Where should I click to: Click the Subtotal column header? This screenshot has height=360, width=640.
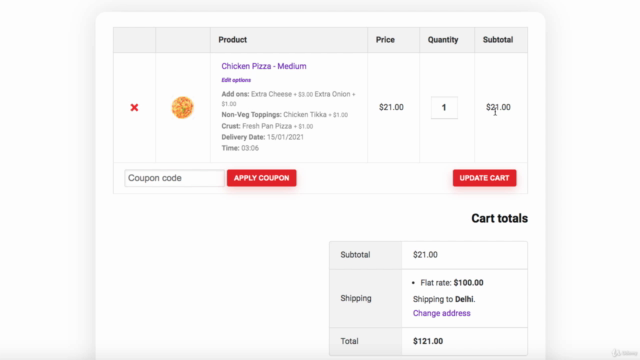[x=498, y=40]
